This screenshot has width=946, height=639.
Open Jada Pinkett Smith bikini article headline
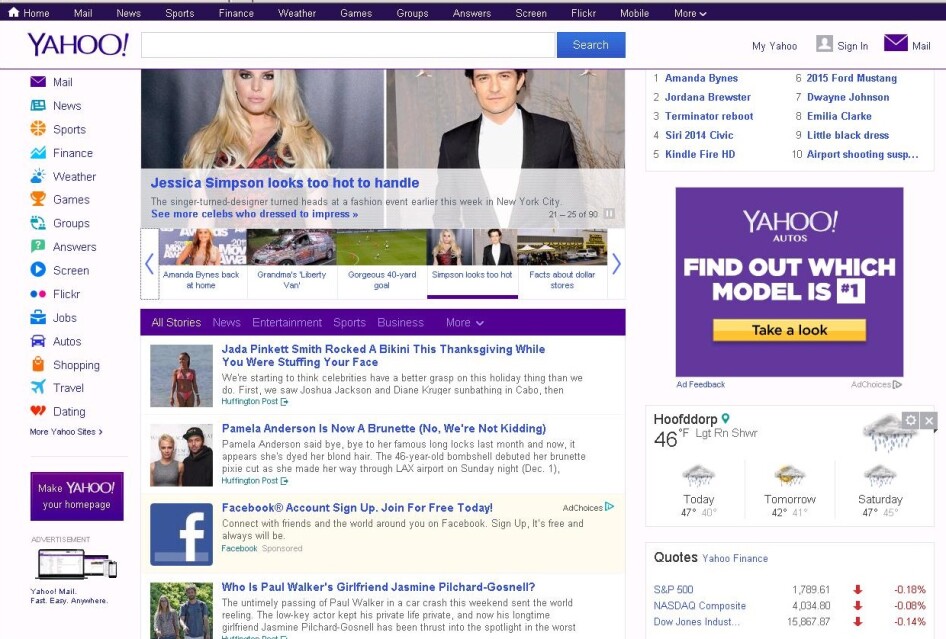click(383, 355)
